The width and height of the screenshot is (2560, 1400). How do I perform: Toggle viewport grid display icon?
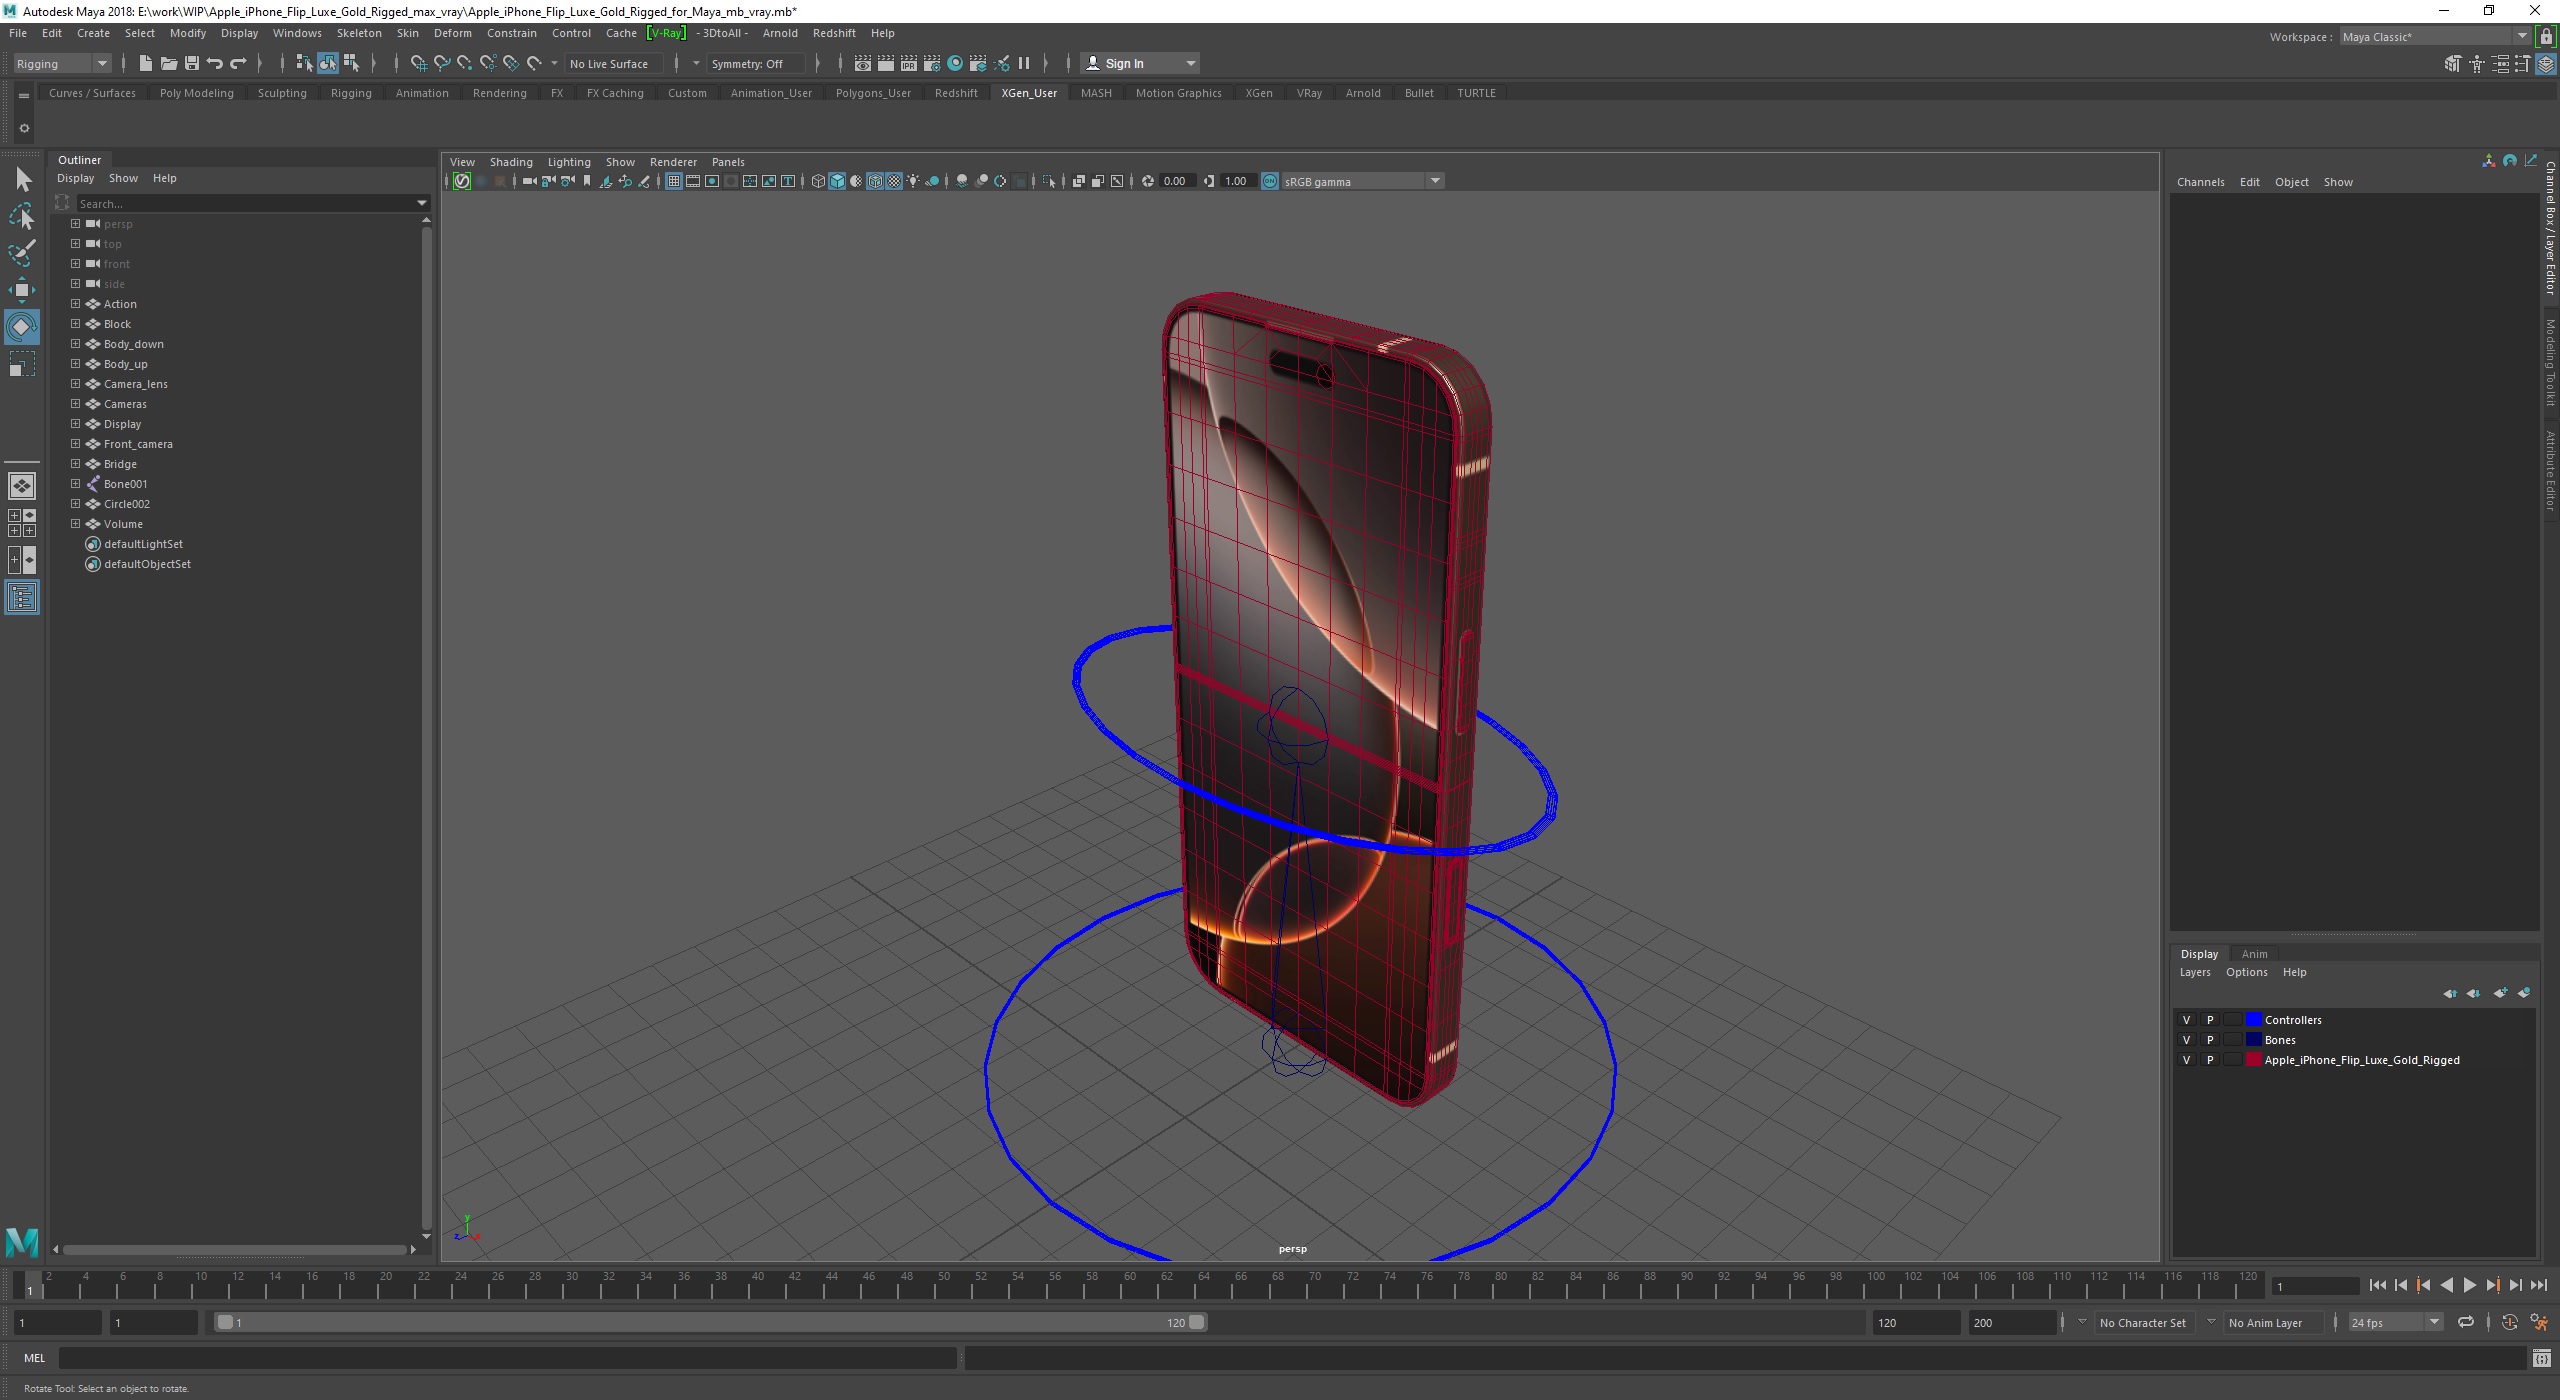tap(674, 181)
